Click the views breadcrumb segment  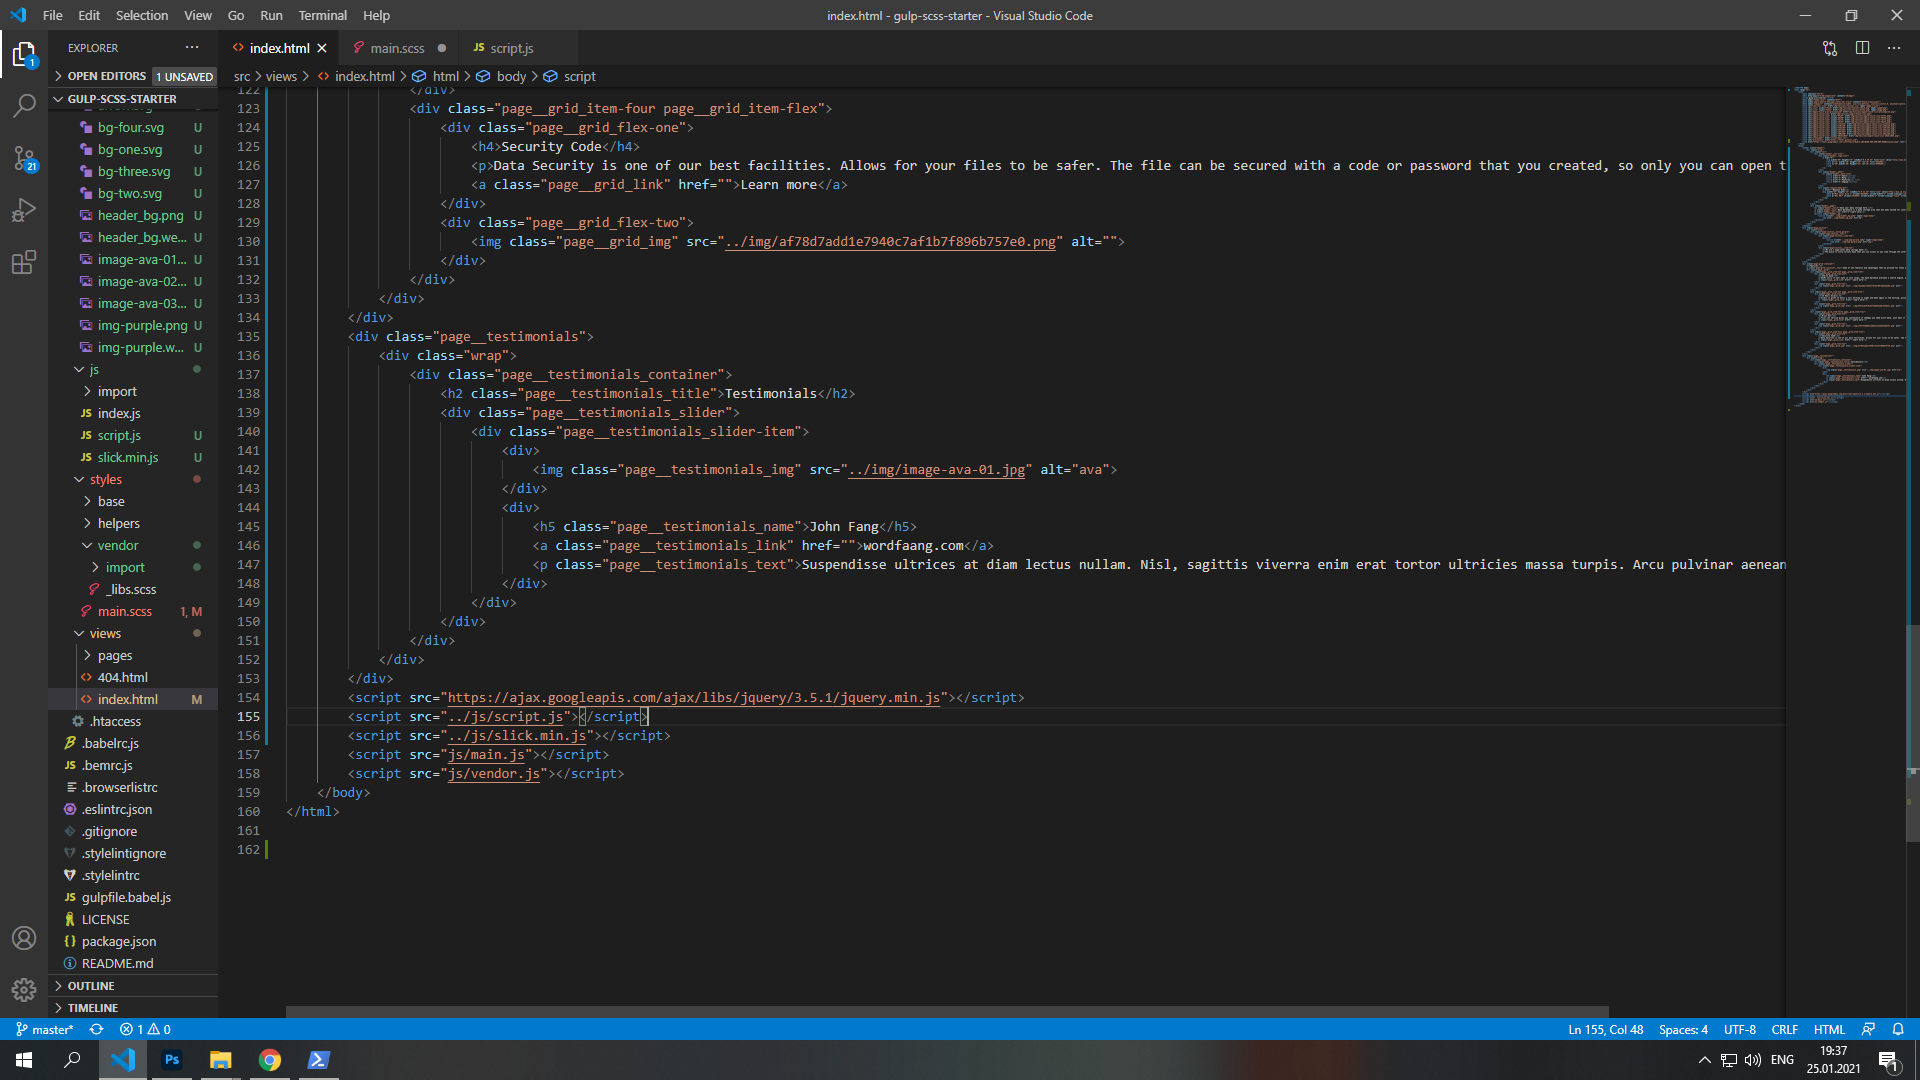pyautogui.click(x=281, y=76)
